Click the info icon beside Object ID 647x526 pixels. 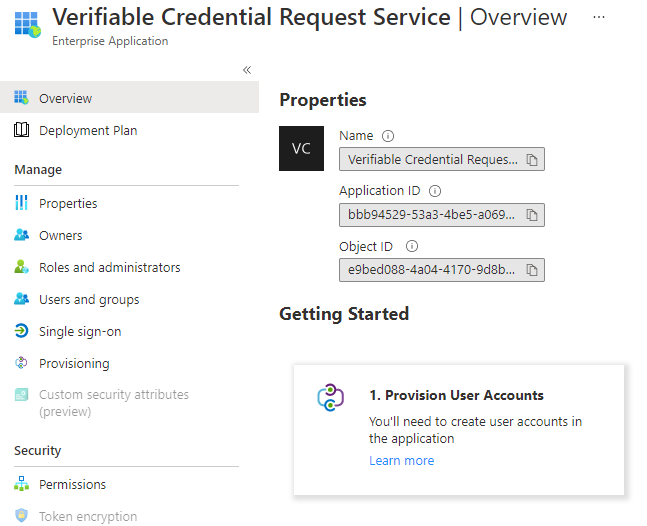(412, 246)
